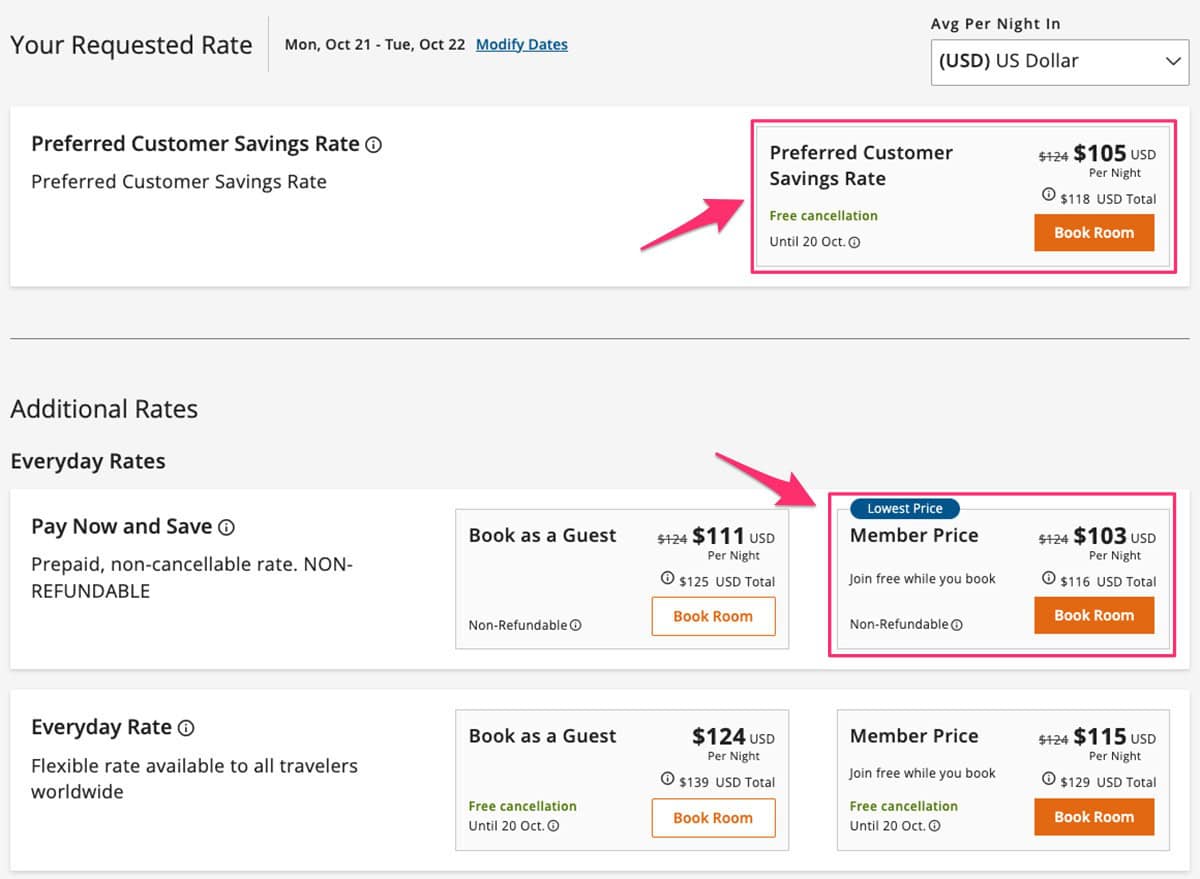Click the $103 USD price

[x=1115, y=537]
